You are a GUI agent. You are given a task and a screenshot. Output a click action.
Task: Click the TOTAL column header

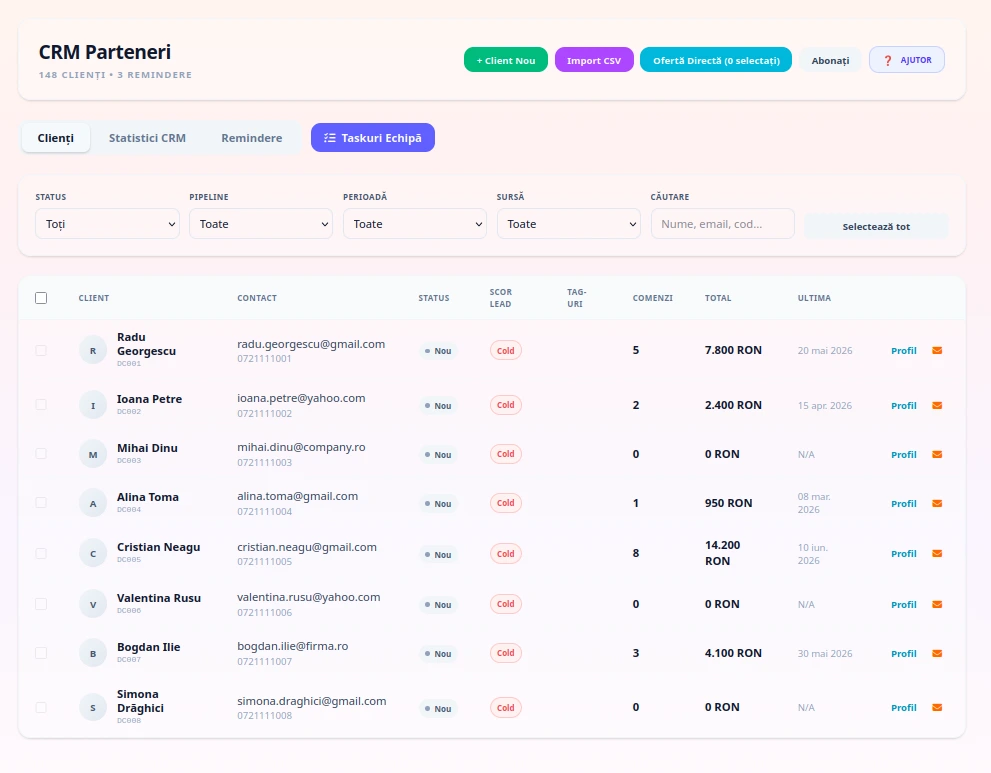click(x=718, y=298)
